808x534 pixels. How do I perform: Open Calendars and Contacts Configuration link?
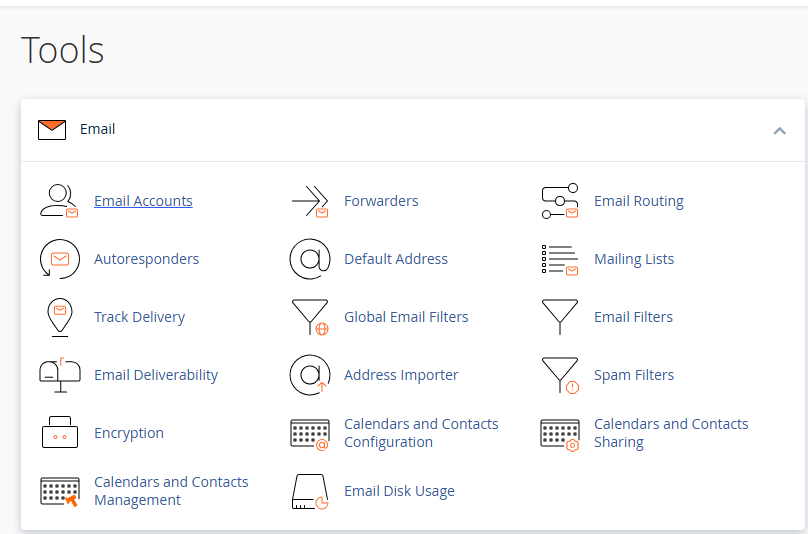[x=421, y=433]
